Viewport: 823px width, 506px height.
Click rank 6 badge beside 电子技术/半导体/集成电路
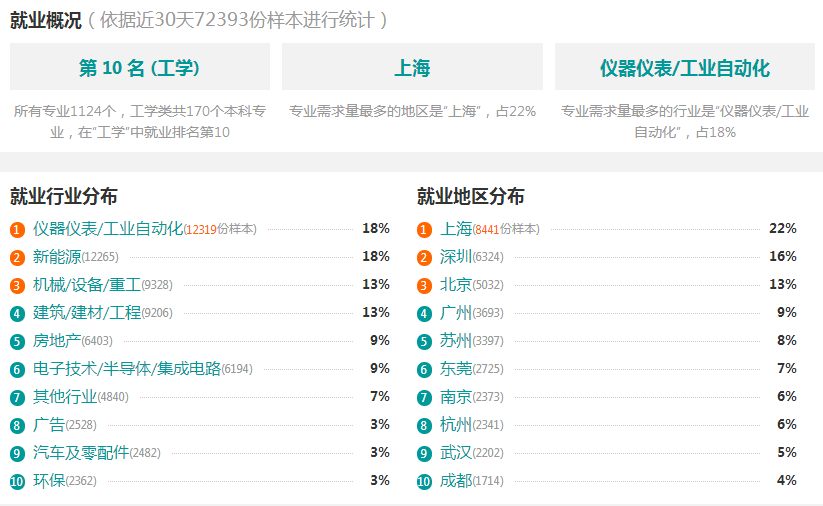(x=17, y=370)
